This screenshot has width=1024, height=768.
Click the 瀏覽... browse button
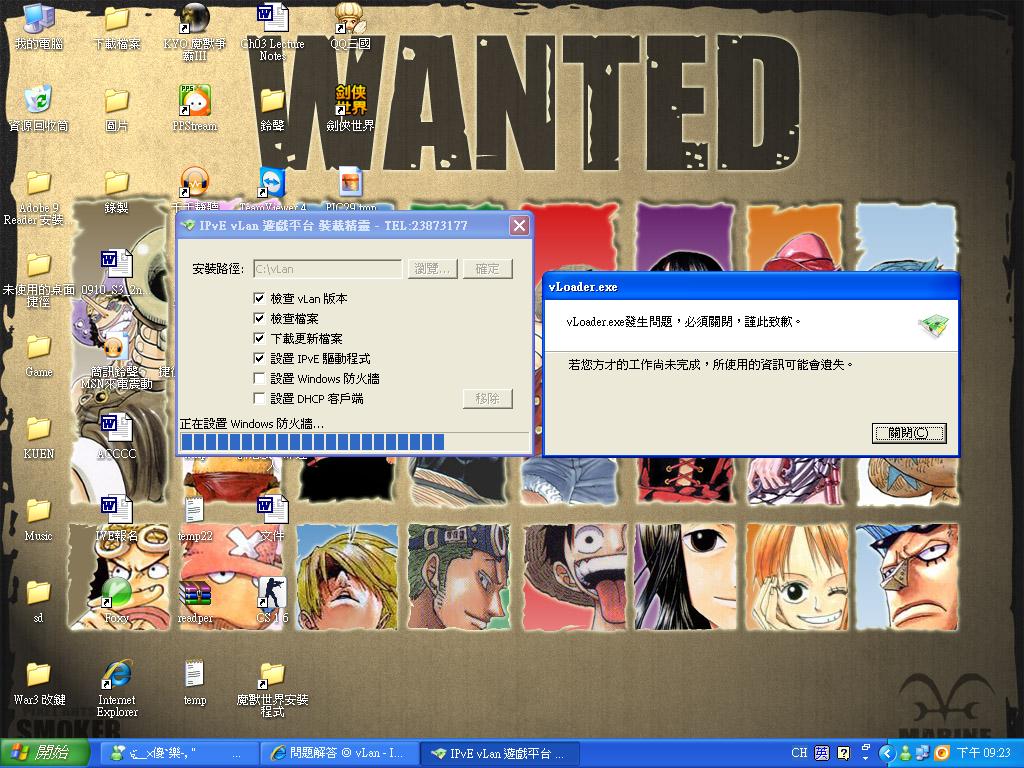click(x=432, y=268)
